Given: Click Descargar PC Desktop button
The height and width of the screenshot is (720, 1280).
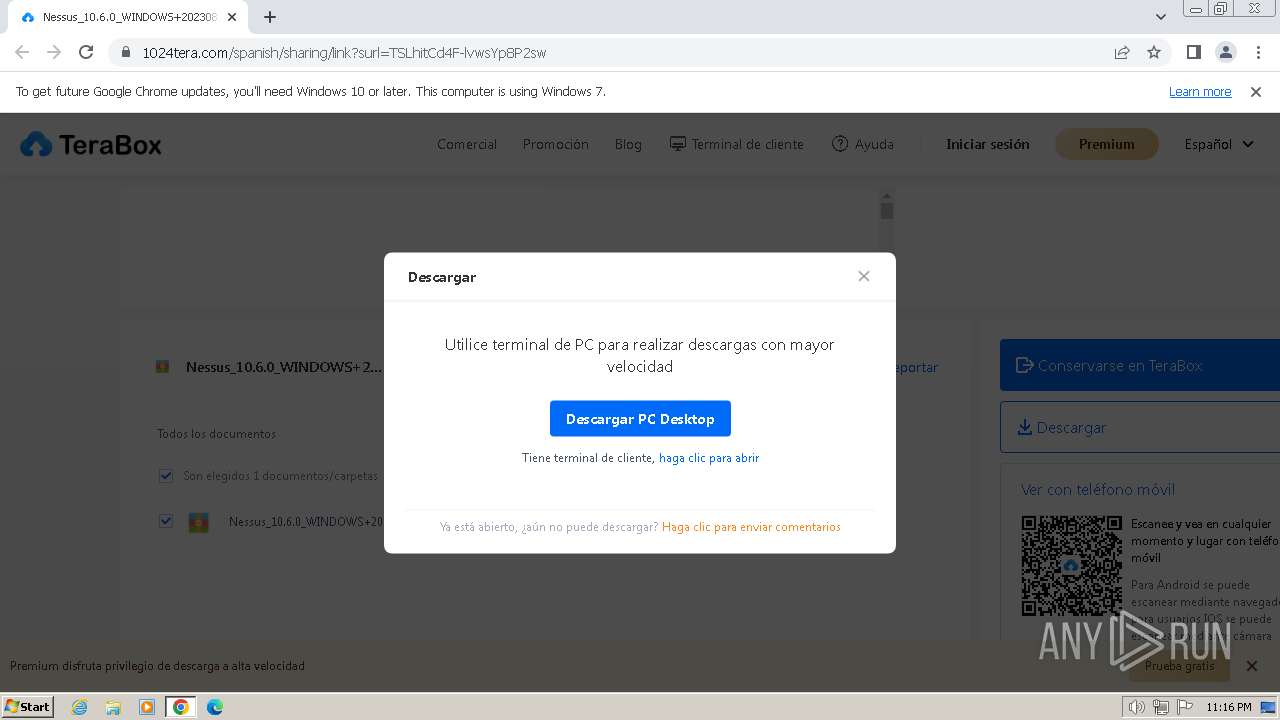Looking at the screenshot, I should tap(640, 419).
